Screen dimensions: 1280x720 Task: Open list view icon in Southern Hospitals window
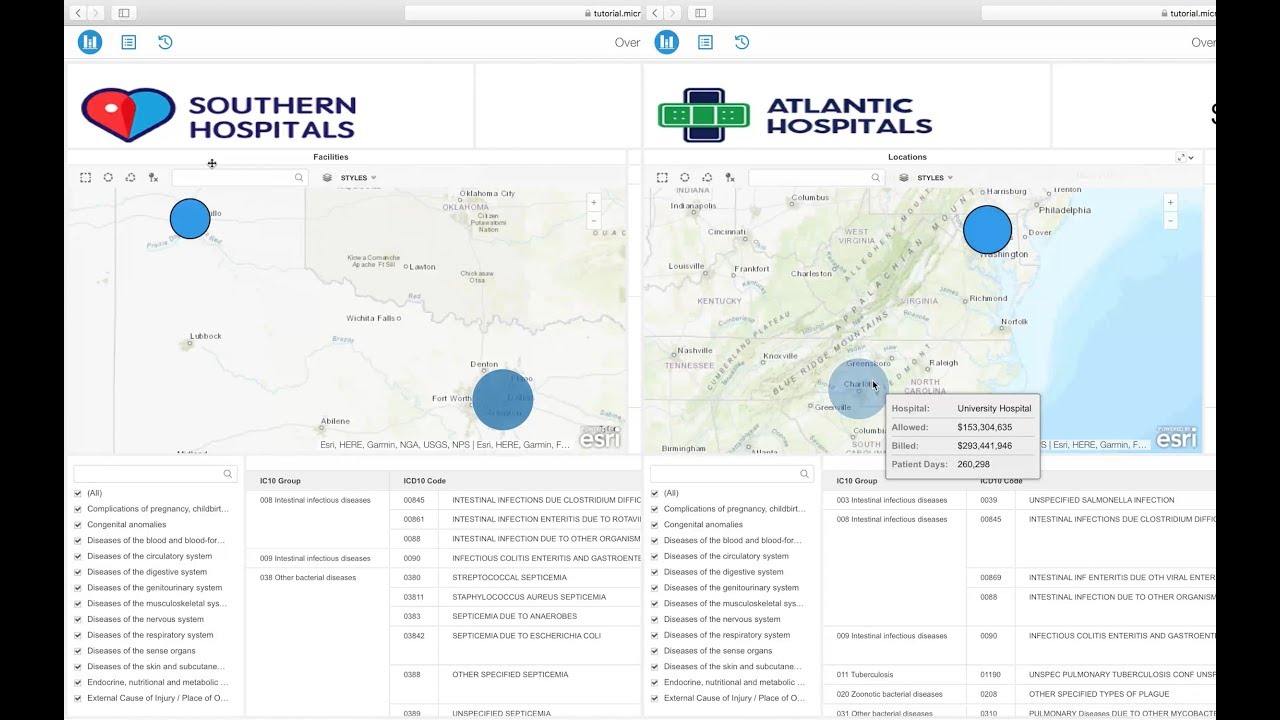pos(129,42)
